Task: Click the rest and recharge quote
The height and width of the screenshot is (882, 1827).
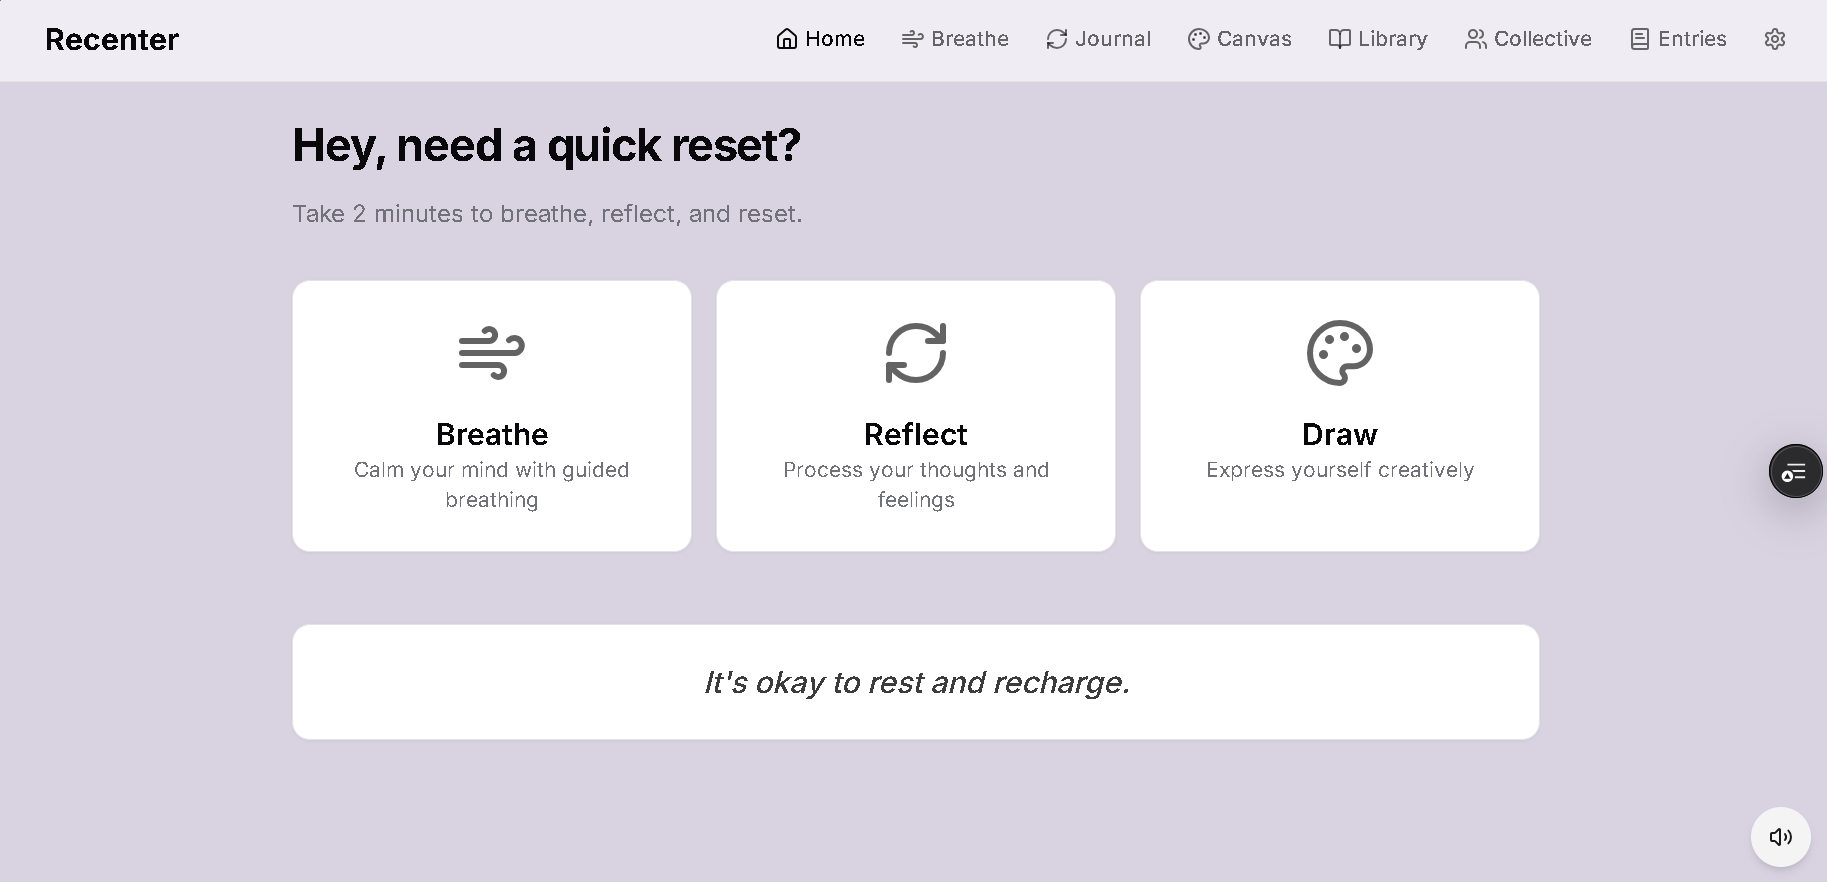Action: [916, 682]
